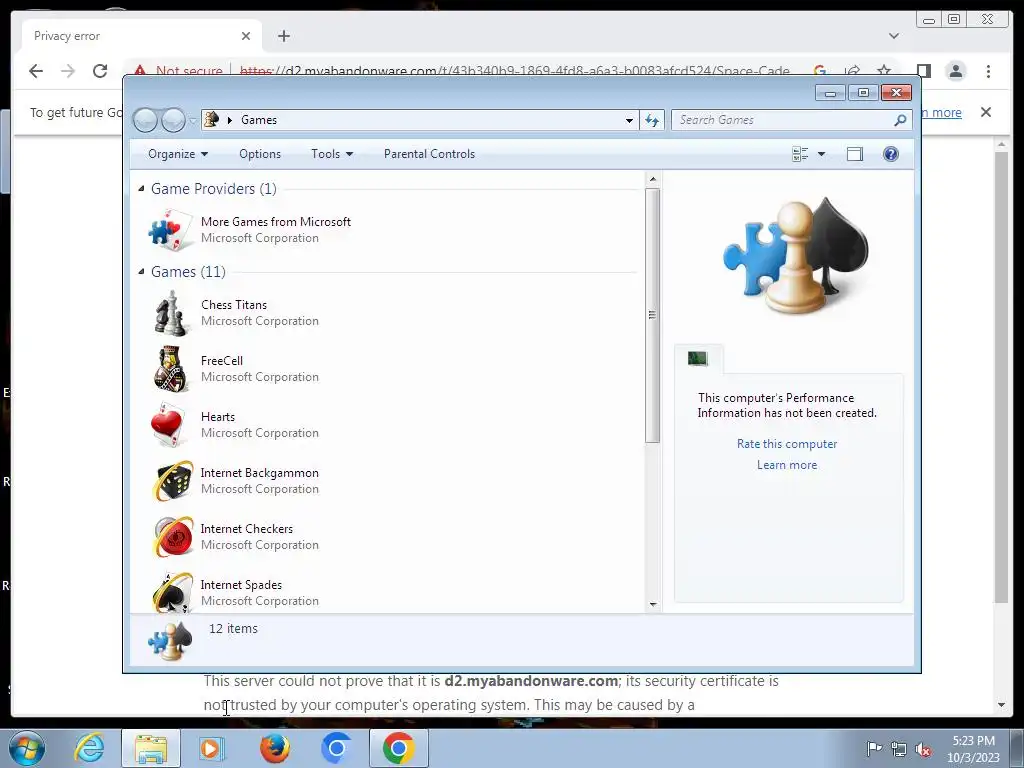1024x768 pixels.
Task: Click the blue Chromium taskbar icon
Action: [336, 748]
